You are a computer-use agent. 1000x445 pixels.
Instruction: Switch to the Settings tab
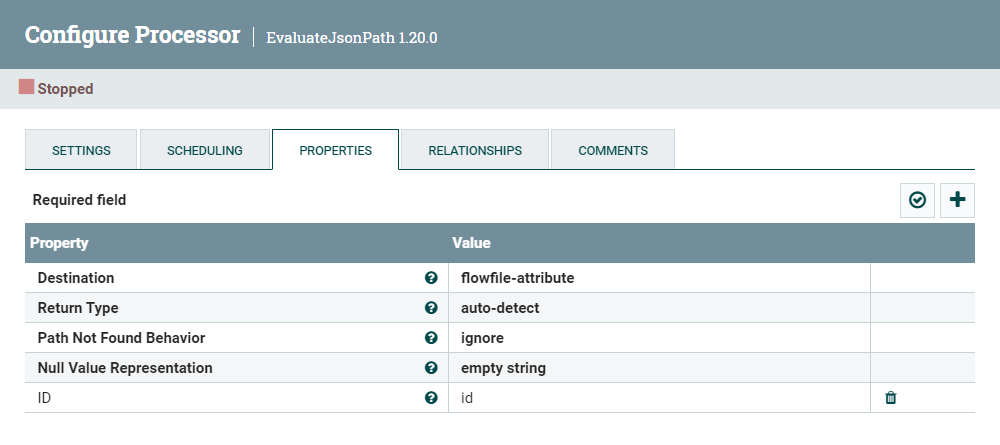(x=81, y=151)
